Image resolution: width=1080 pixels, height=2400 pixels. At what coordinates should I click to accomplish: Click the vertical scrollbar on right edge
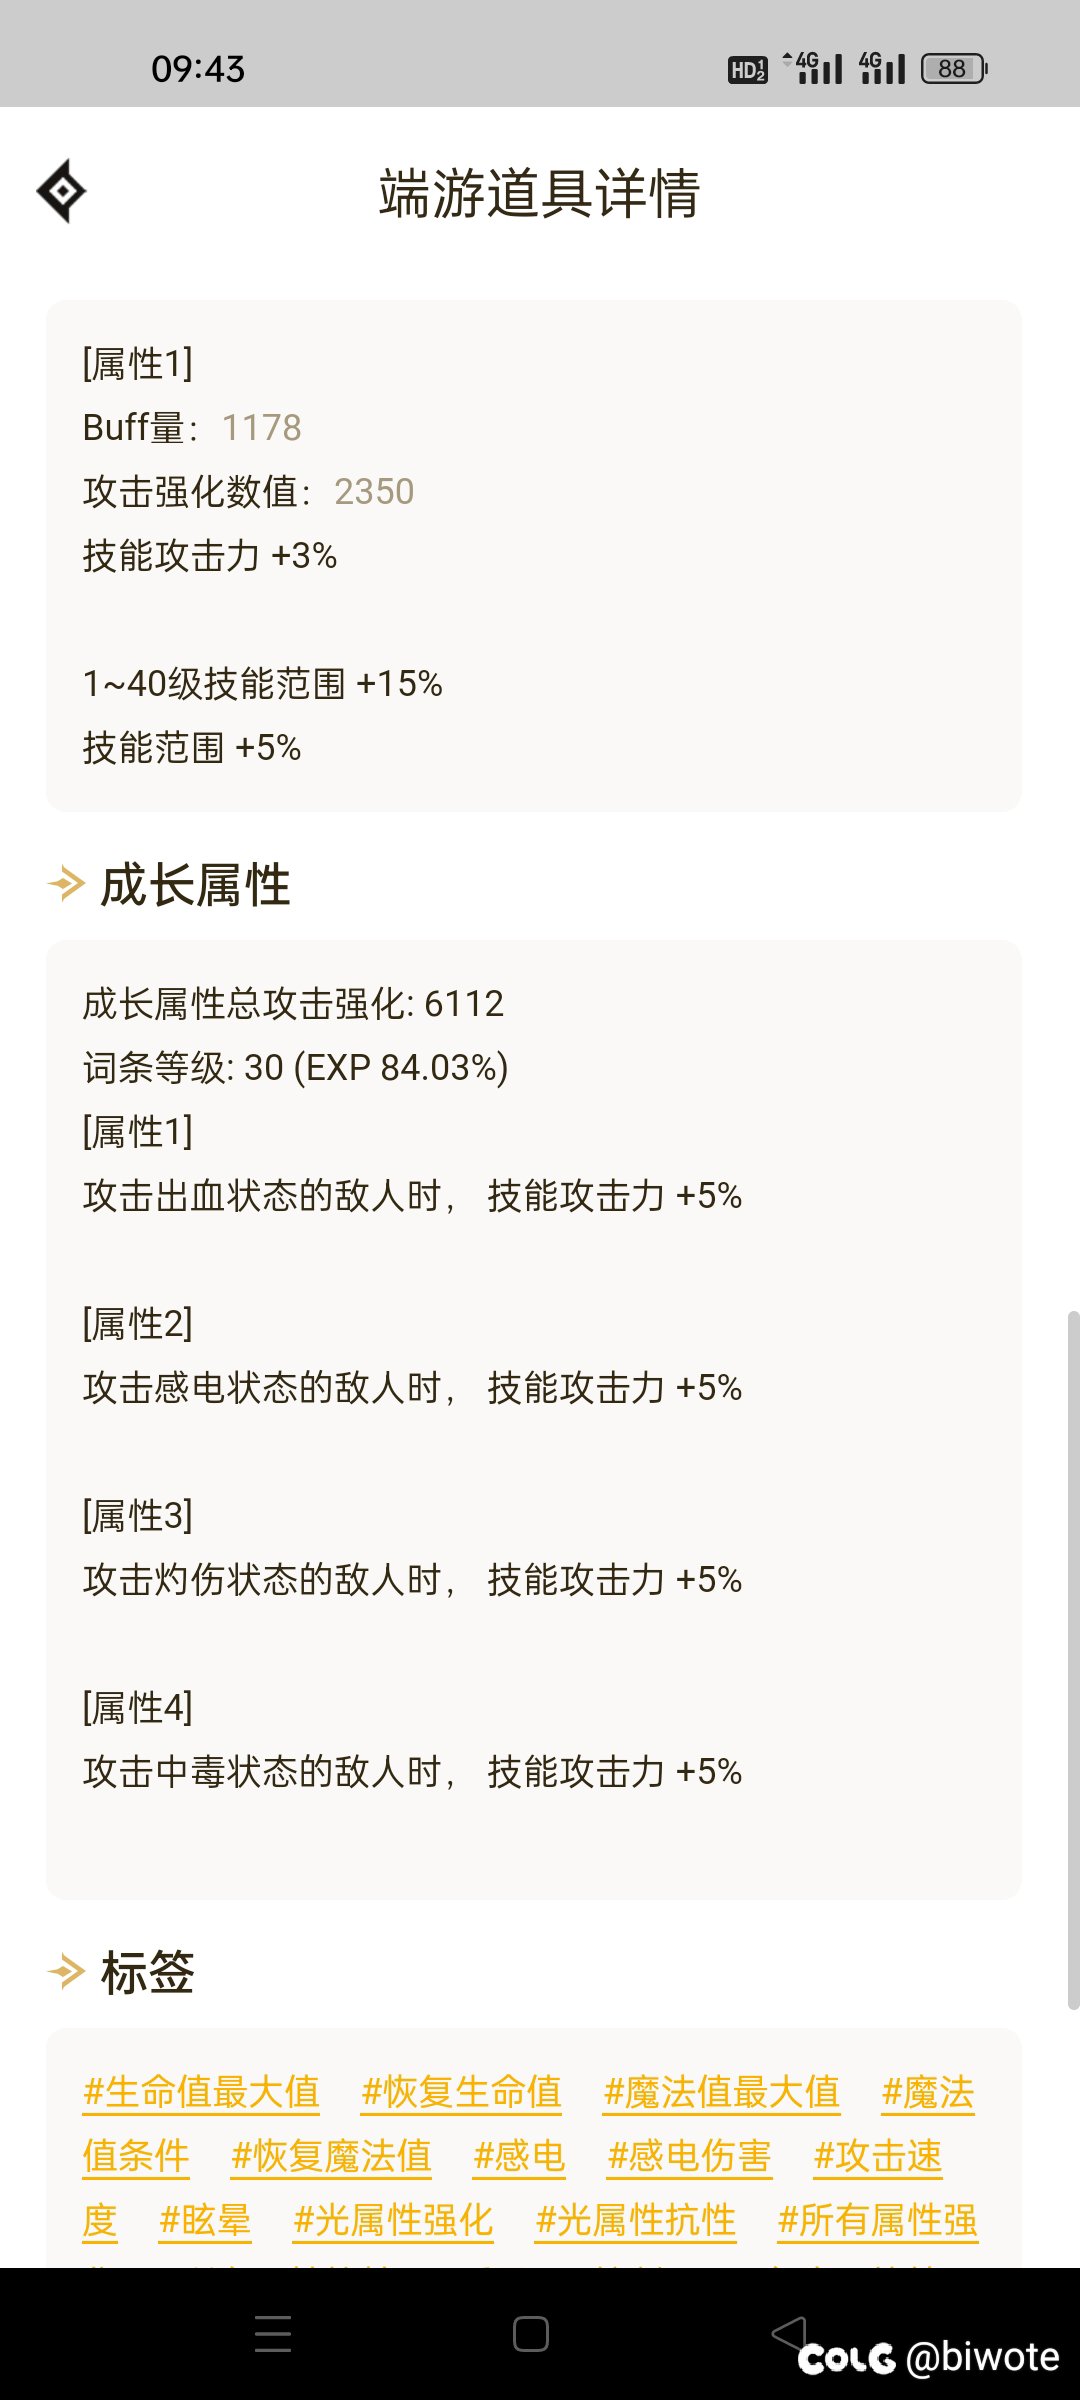1073,1660
